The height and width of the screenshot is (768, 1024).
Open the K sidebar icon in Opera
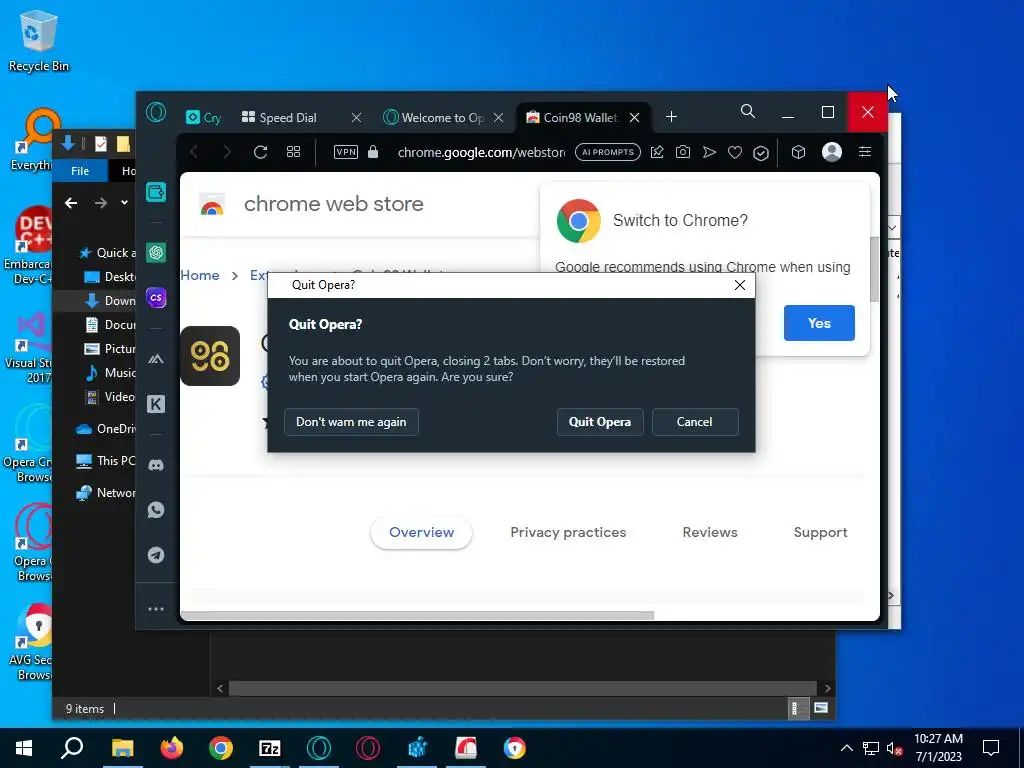coord(156,404)
